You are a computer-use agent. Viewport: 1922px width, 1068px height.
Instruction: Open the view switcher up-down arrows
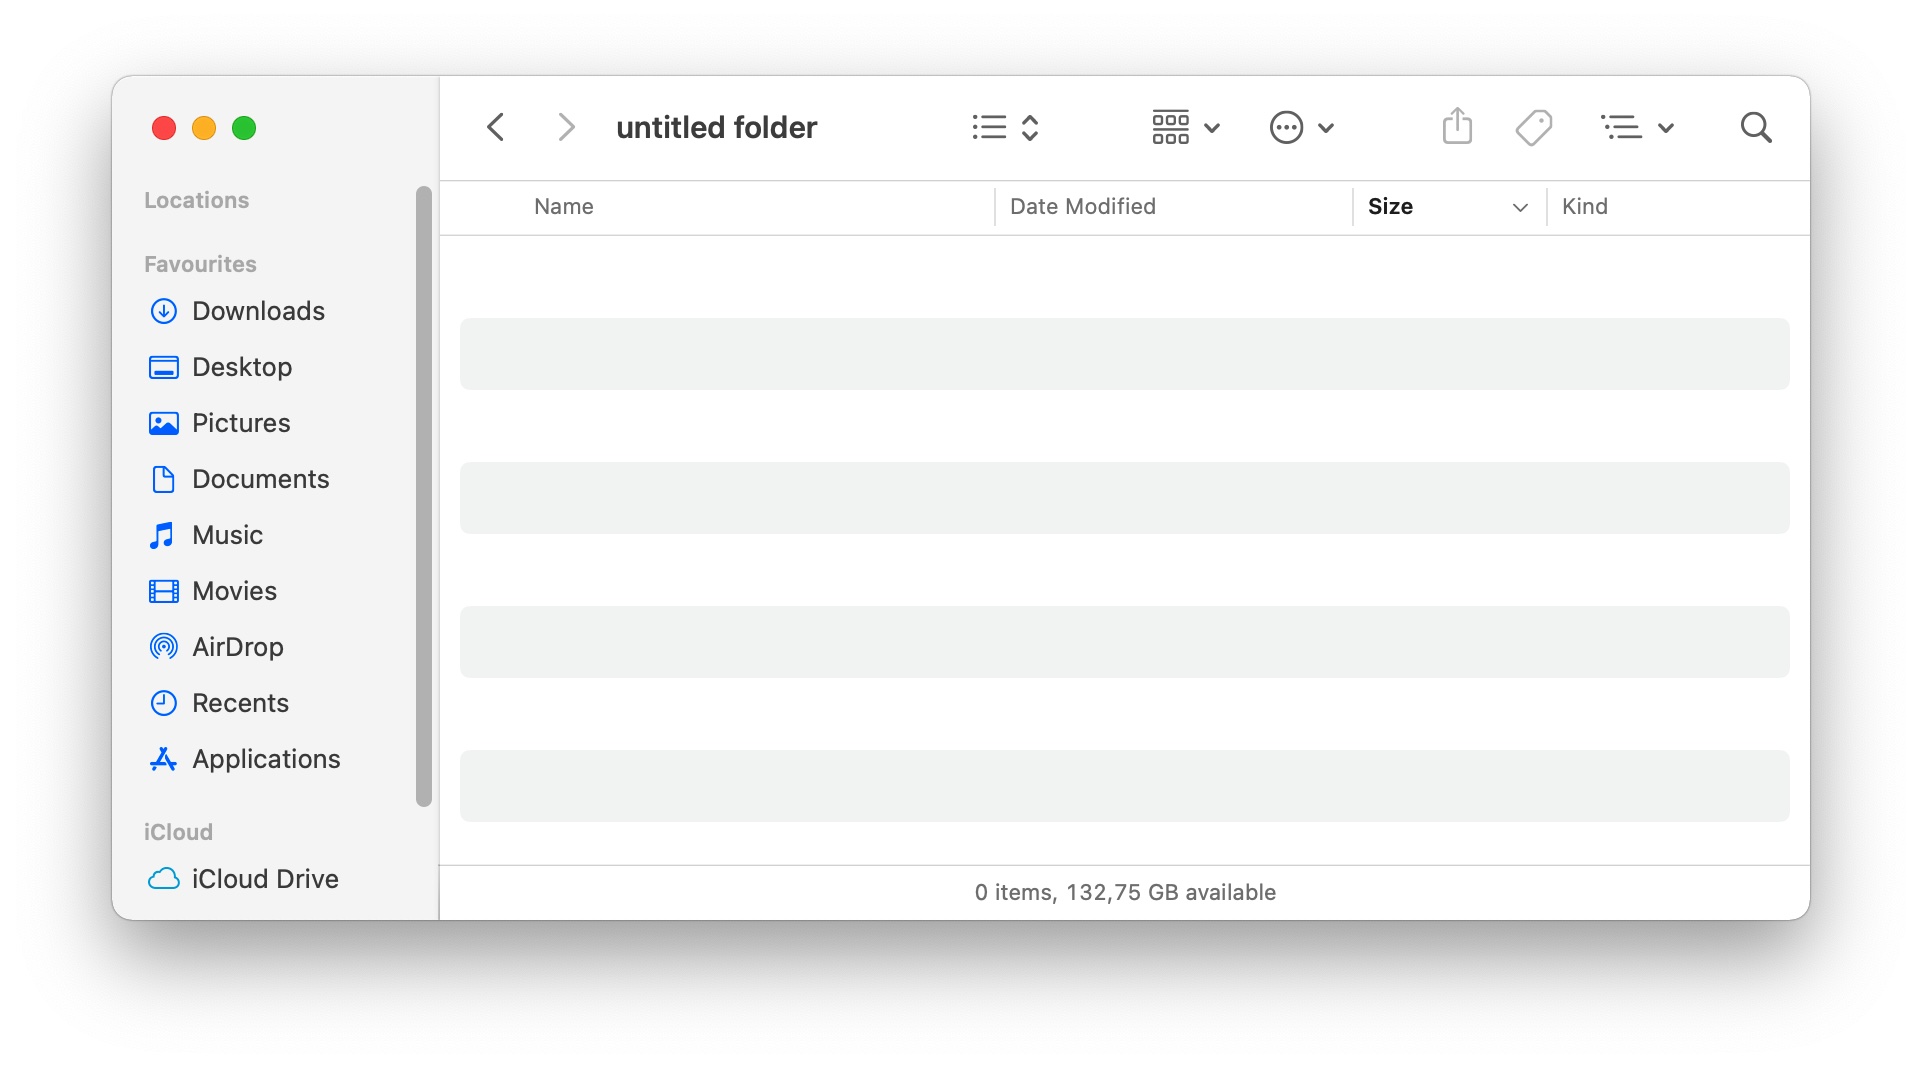pos(1030,127)
